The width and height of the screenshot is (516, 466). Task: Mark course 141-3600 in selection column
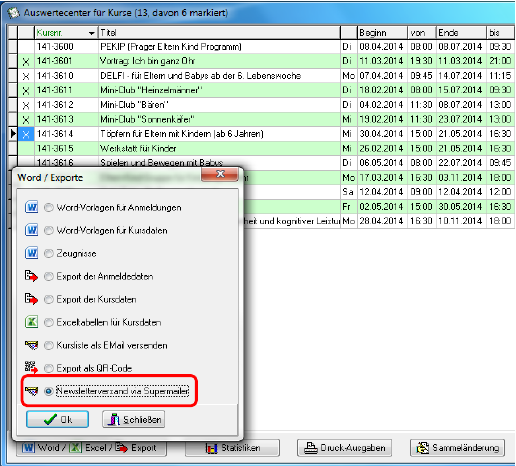coord(26,47)
